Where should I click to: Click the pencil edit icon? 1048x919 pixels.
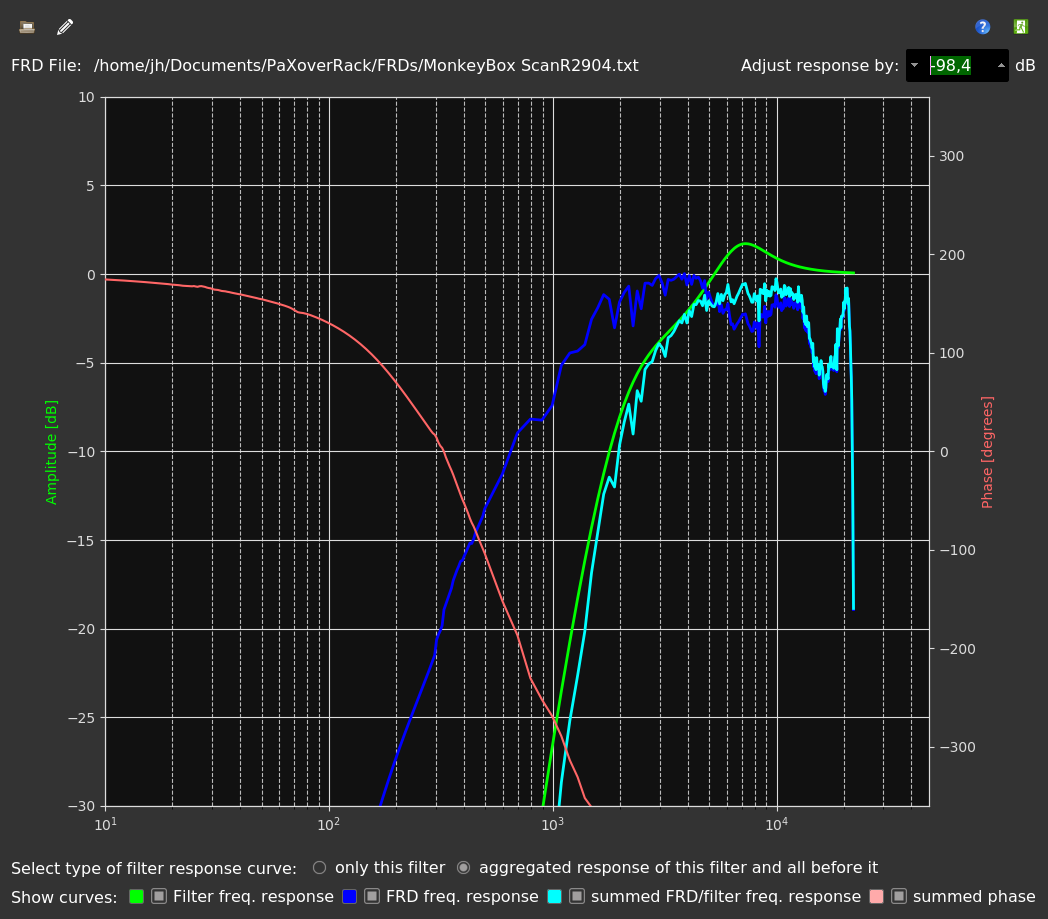point(65,27)
